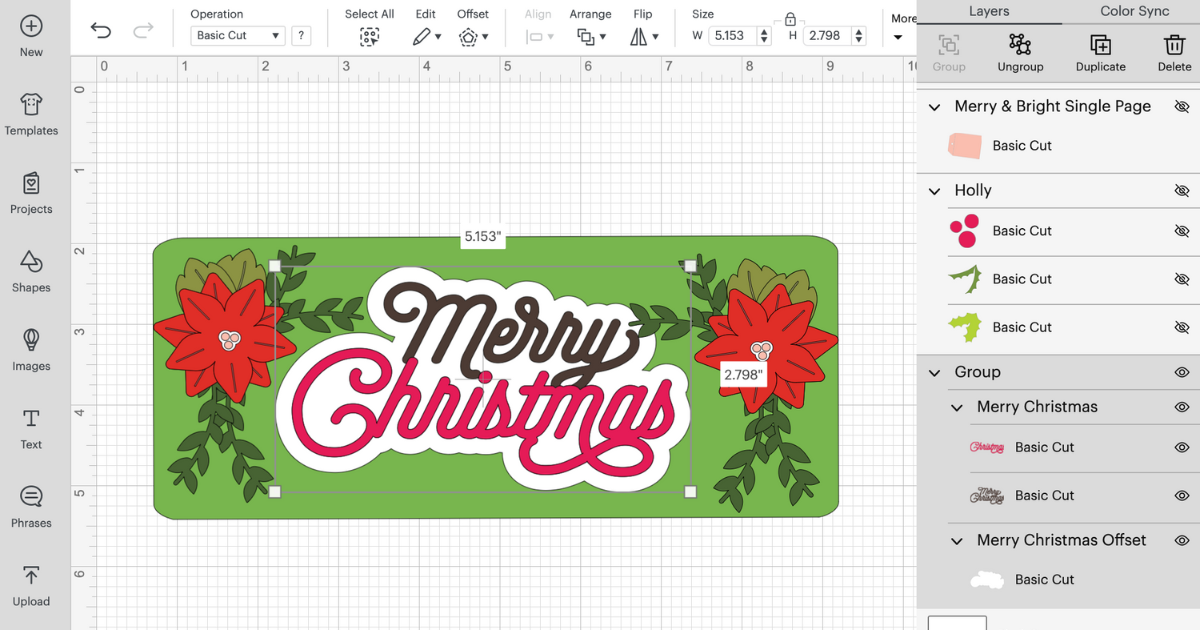Hide the Merry Christmas Offset group
This screenshot has width=1200, height=630.
1182,540
